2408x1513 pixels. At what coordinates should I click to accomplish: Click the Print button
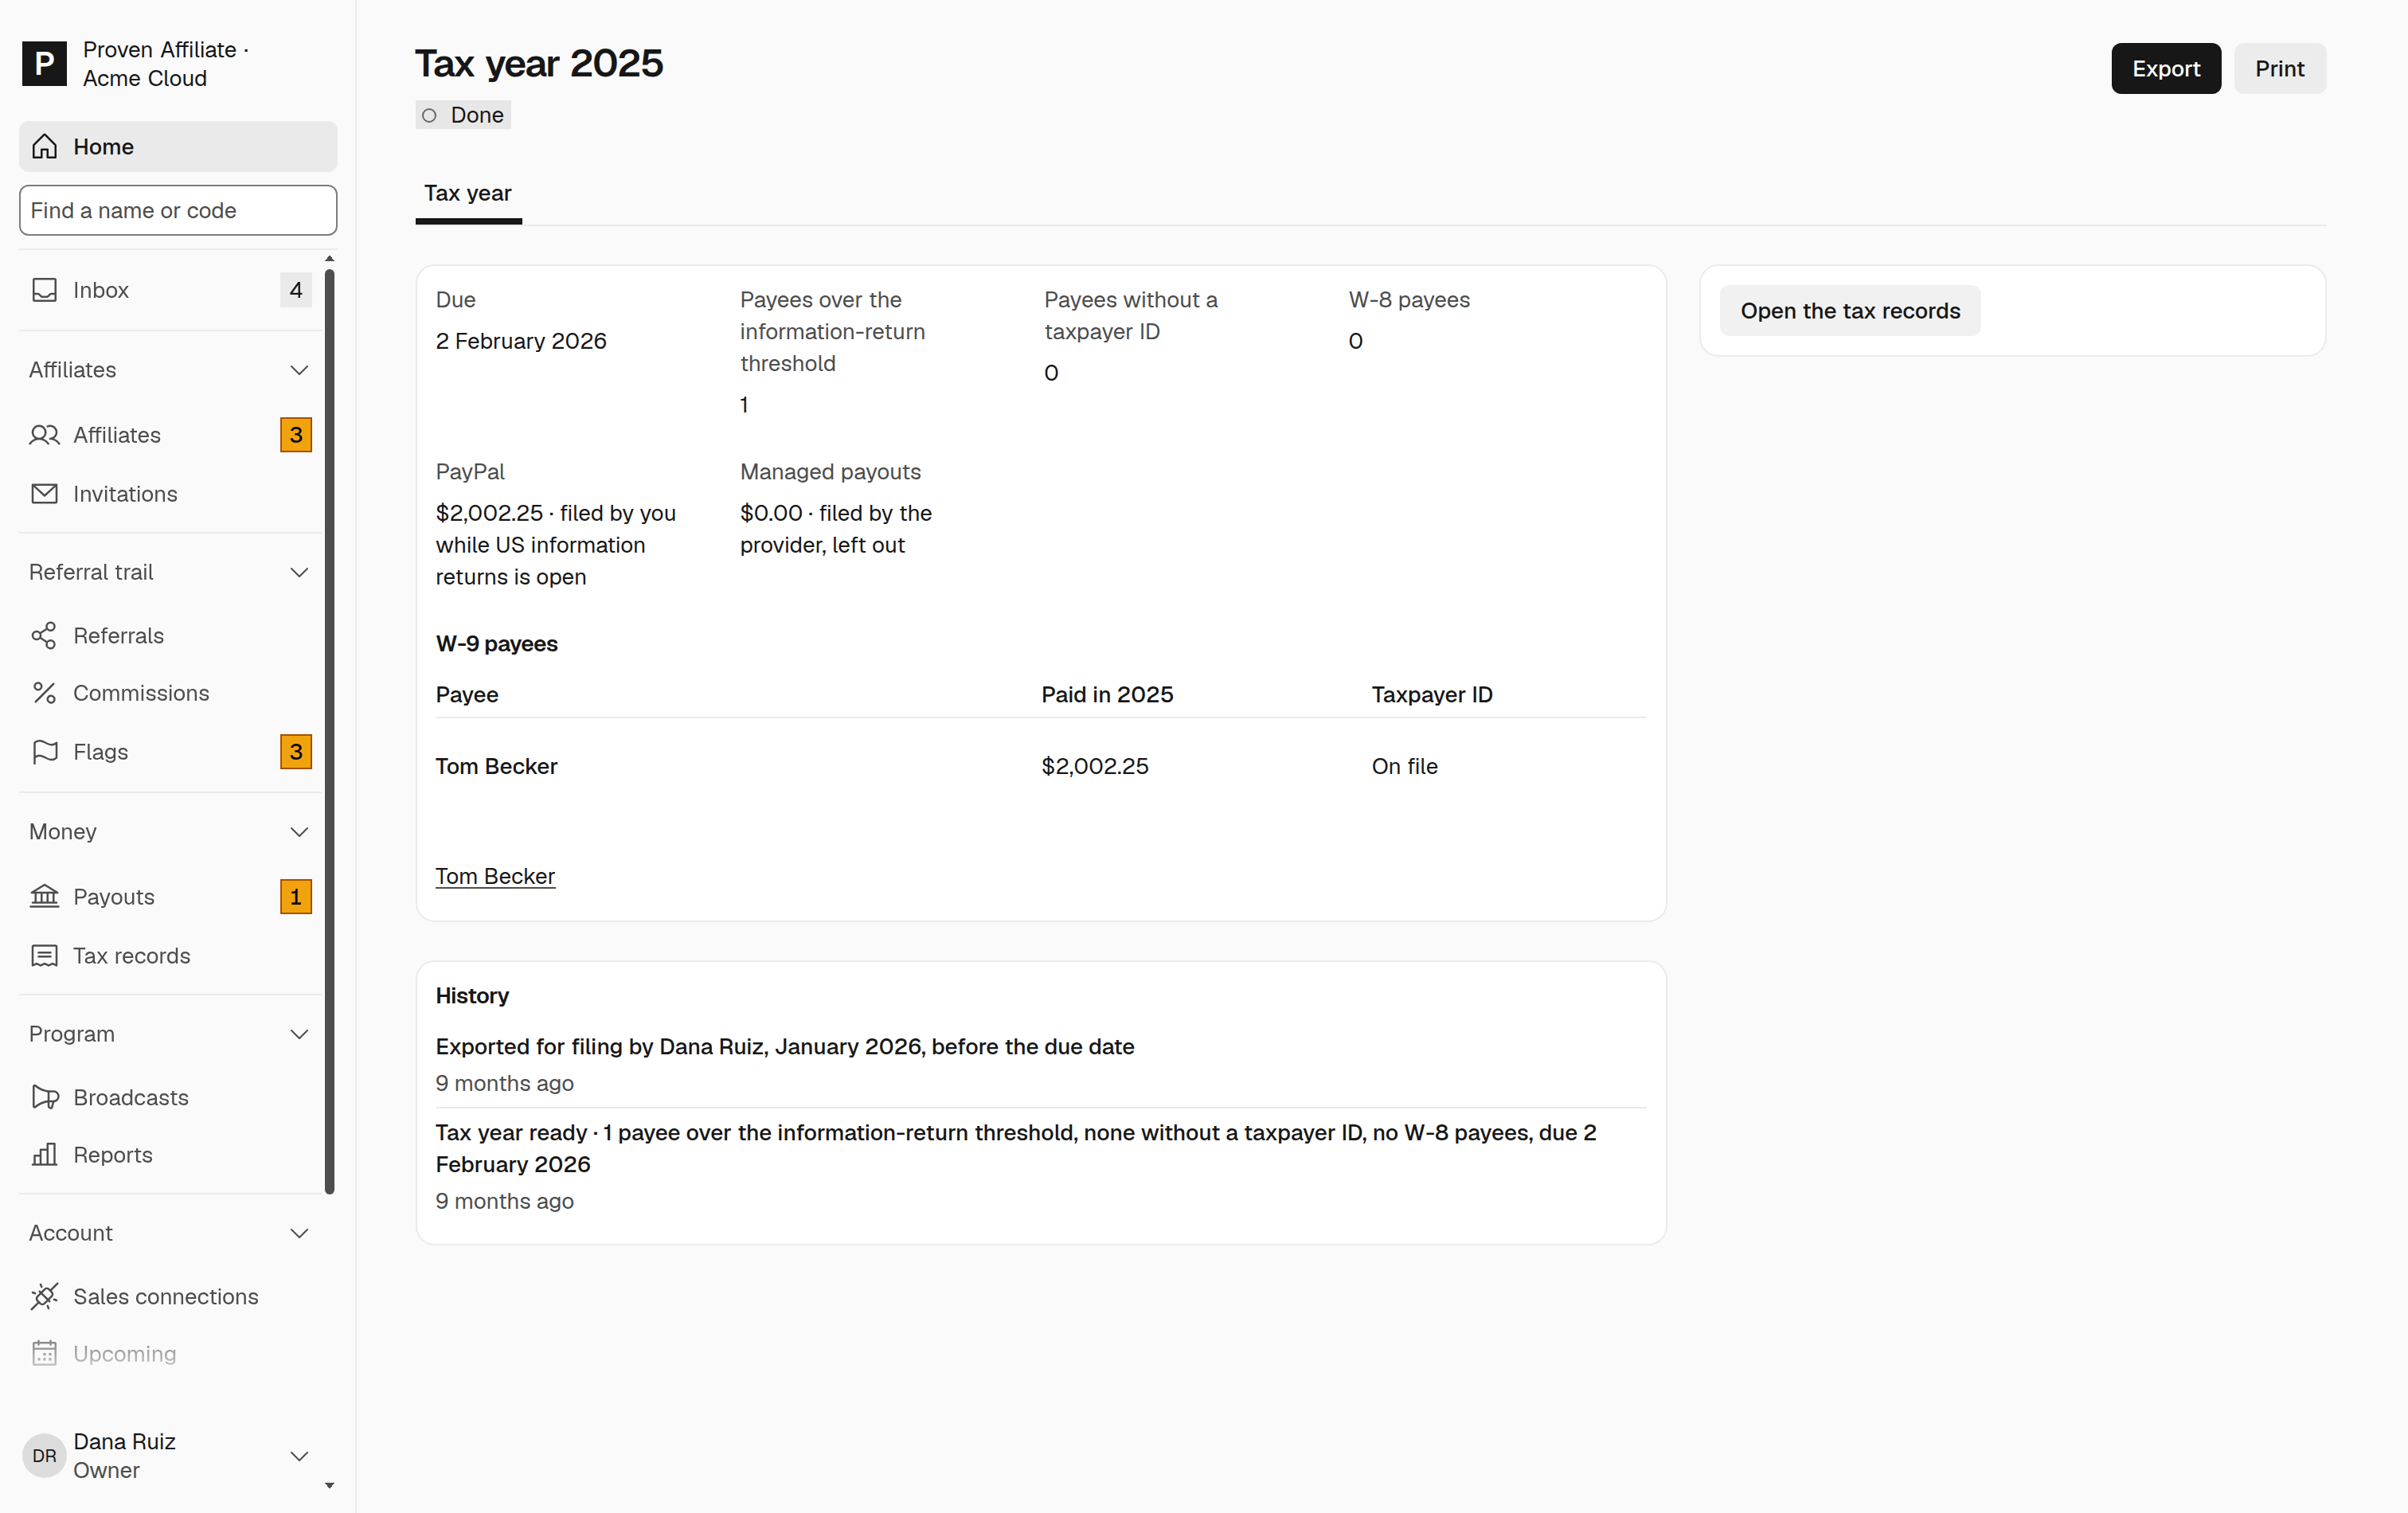pos(2279,69)
